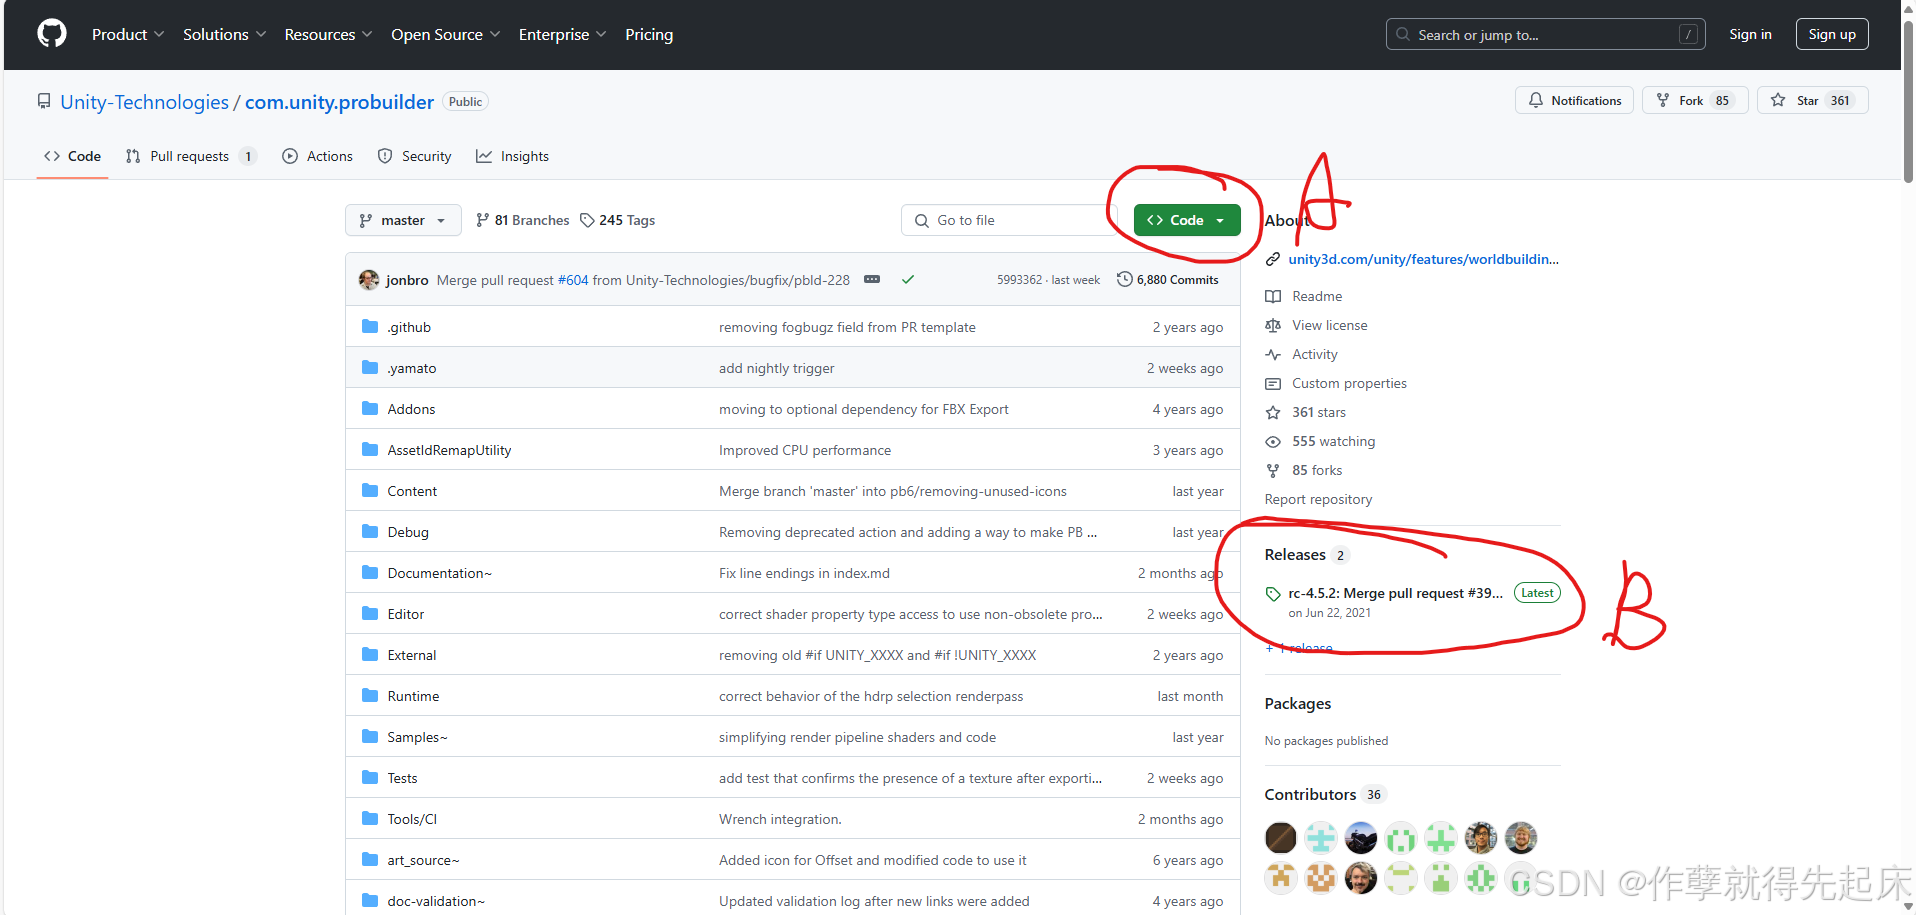The width and height of the screenshot is (1916, 915).
Task: Open the Contributors 36 list
Action: 1324,794
